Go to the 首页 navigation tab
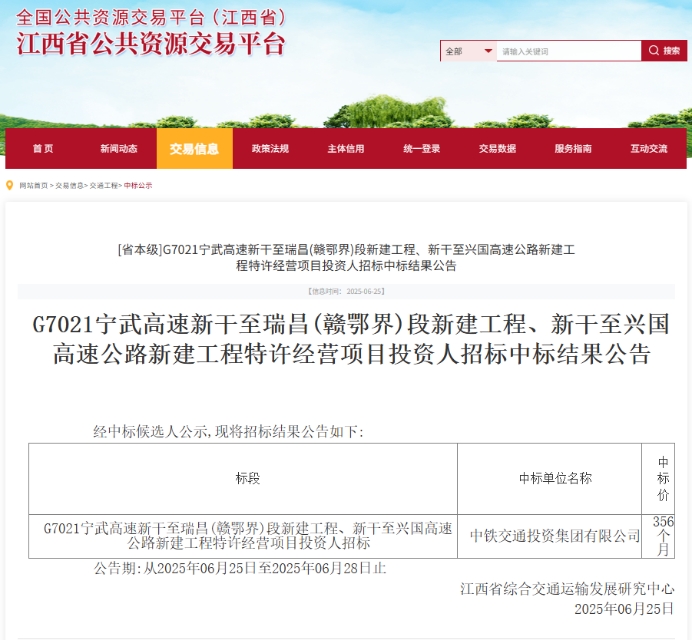This screenshot has width=692, height=641. tap(43, 149)
